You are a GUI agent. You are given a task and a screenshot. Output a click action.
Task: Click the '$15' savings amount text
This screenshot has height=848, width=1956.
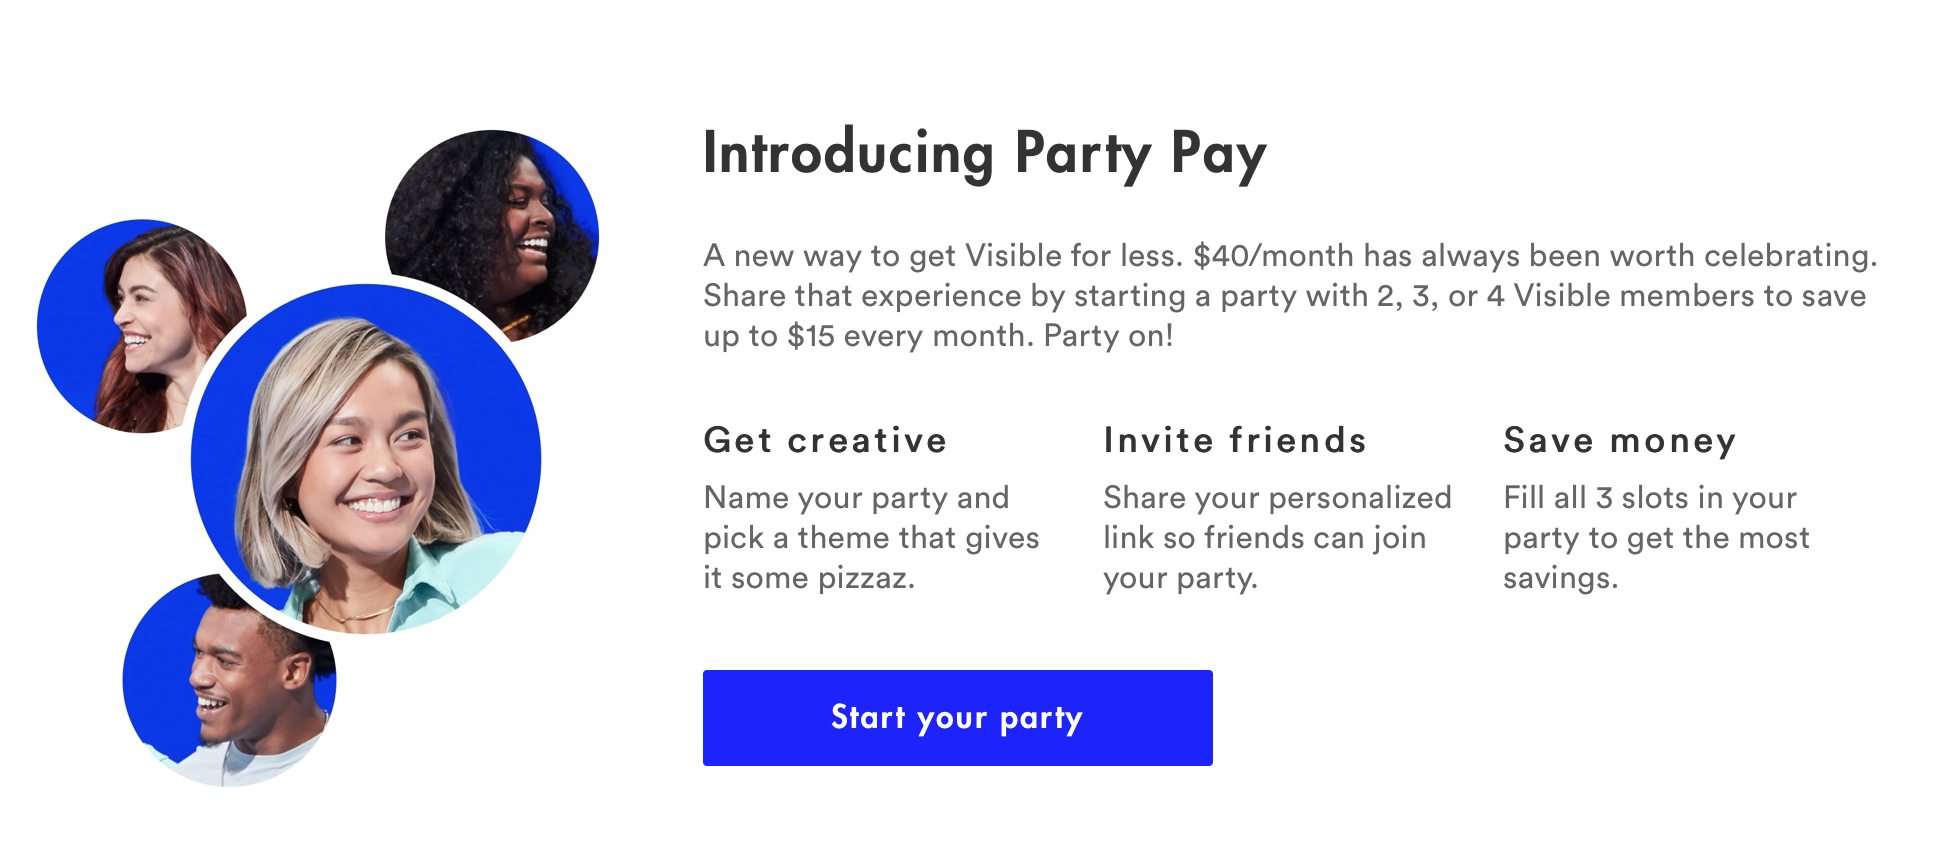[810, 336]
